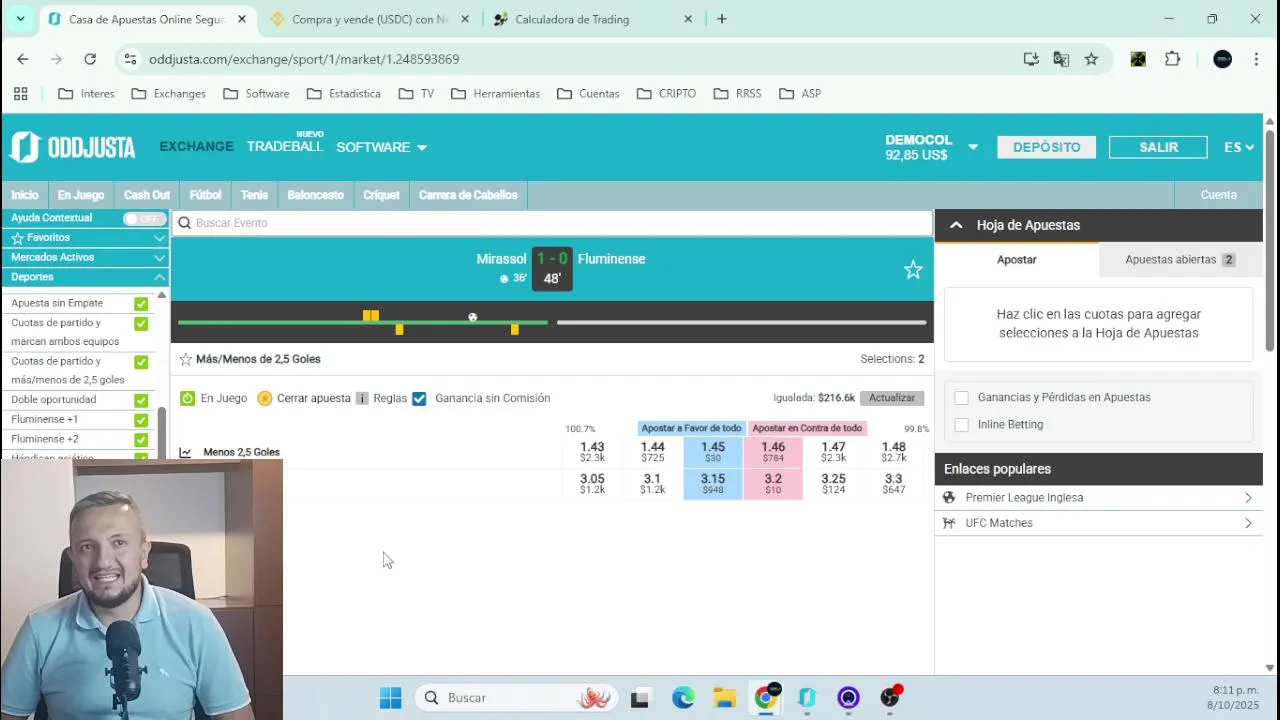
Task: Open the Fútbol nav tab
Action: (206, 195)
